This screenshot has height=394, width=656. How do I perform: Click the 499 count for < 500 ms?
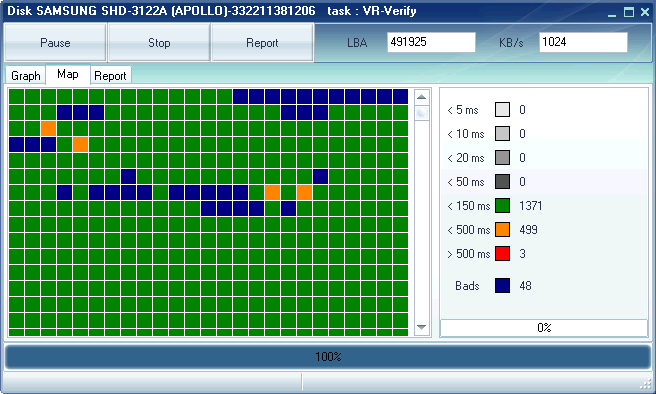[x=528, y=230]
